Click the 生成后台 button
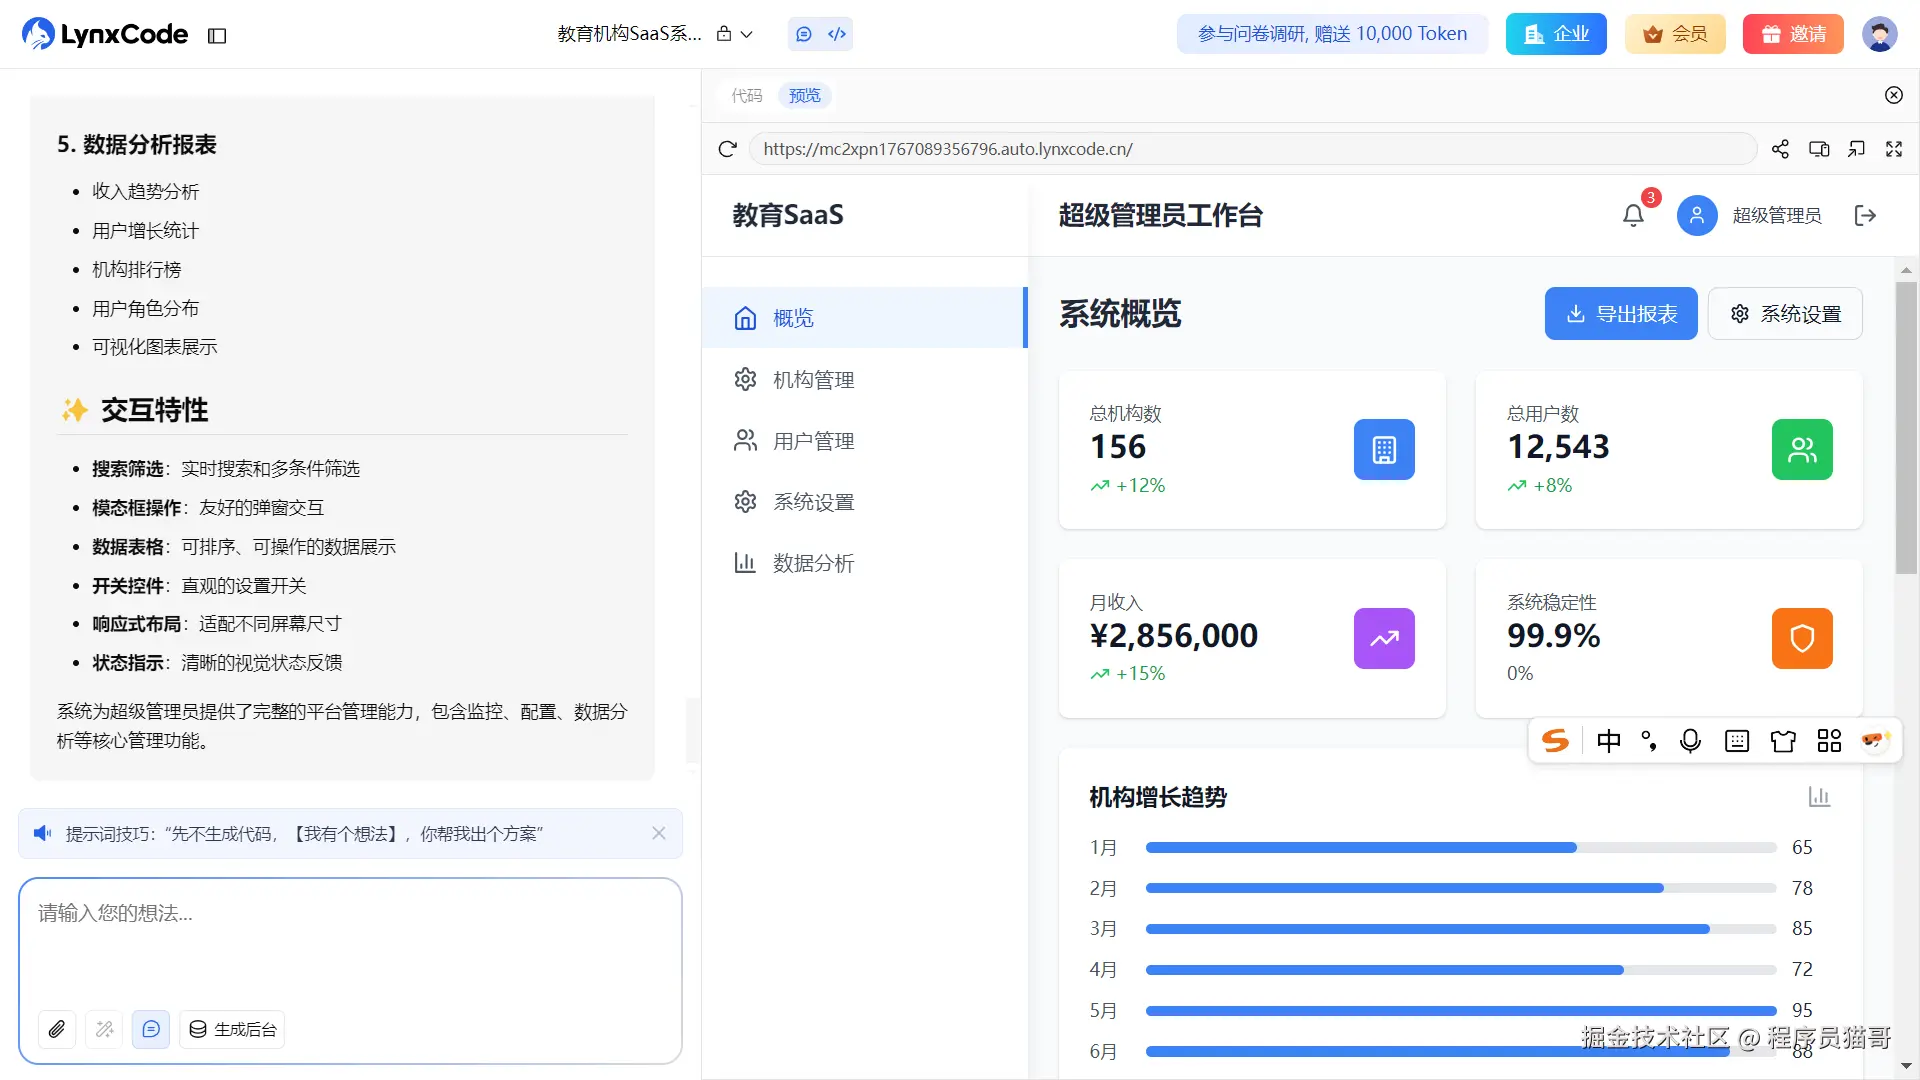Image resolution: width=1920 pixels, height=1080 pixels. click(233, 1029)
